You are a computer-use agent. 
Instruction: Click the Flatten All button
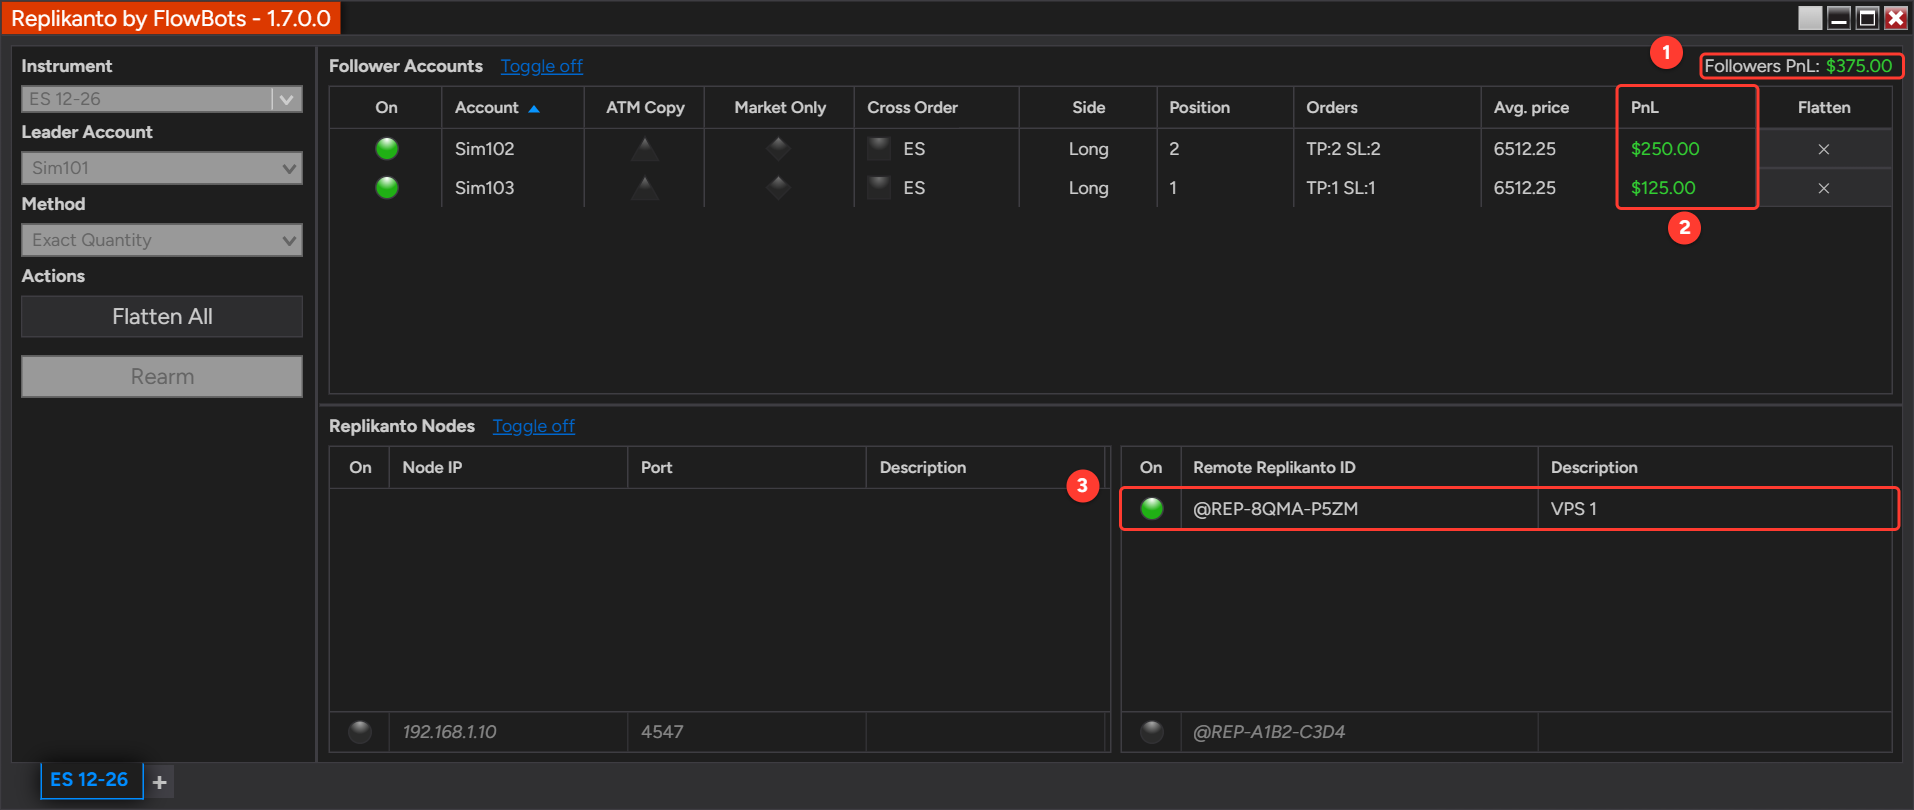click(x=162, y=317)
